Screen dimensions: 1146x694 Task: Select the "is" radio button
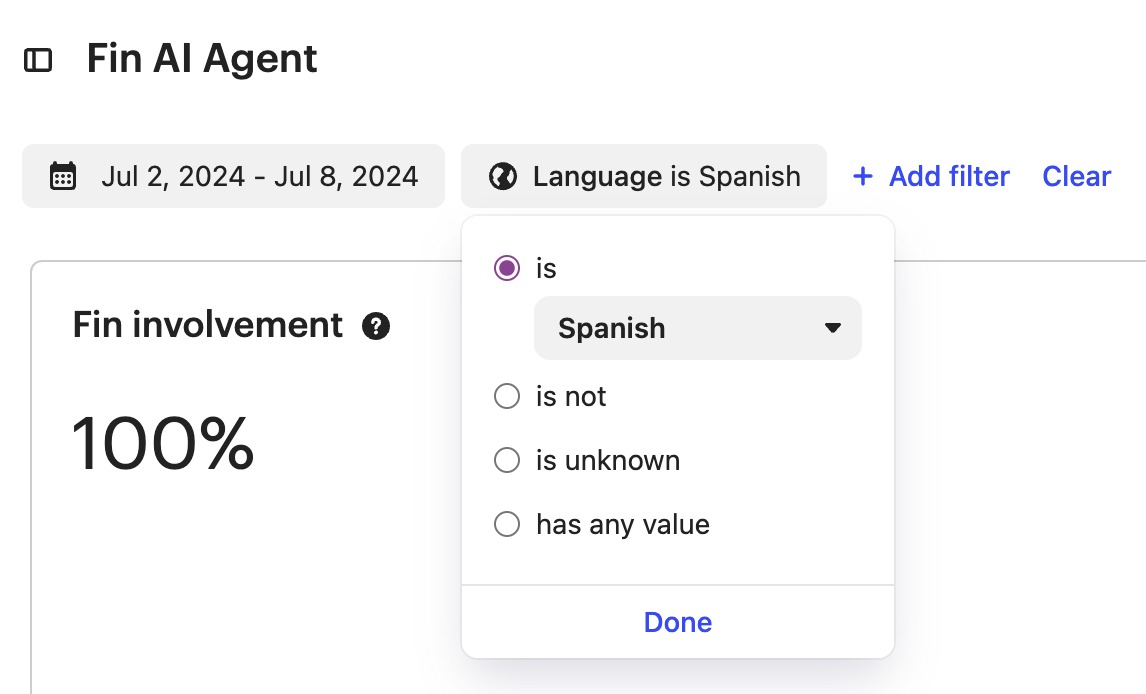506,268
